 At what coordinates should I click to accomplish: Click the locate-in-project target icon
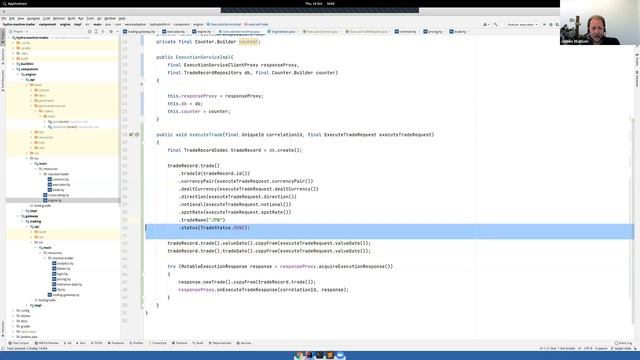point(89,31)
